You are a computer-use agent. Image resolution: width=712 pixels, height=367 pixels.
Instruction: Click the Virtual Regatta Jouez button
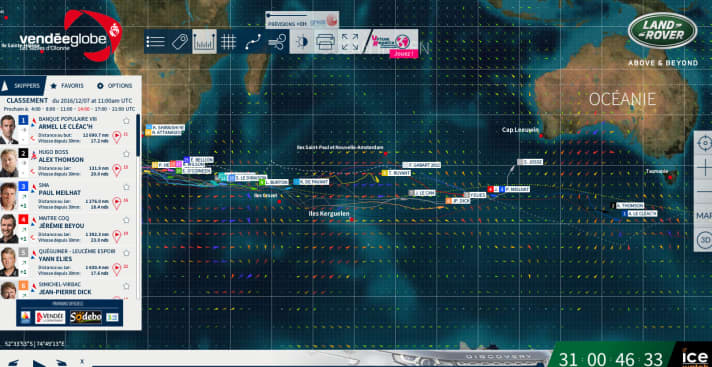coord(403,54)
